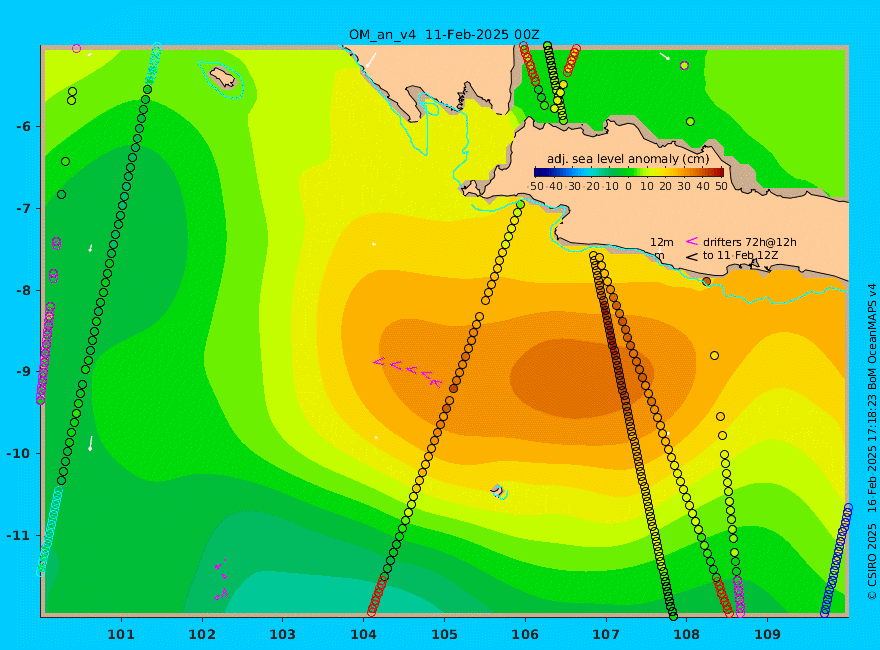Click the magenta drifter markers near 102E, 11.5S
880x650 pixels.
coord(221,580)
